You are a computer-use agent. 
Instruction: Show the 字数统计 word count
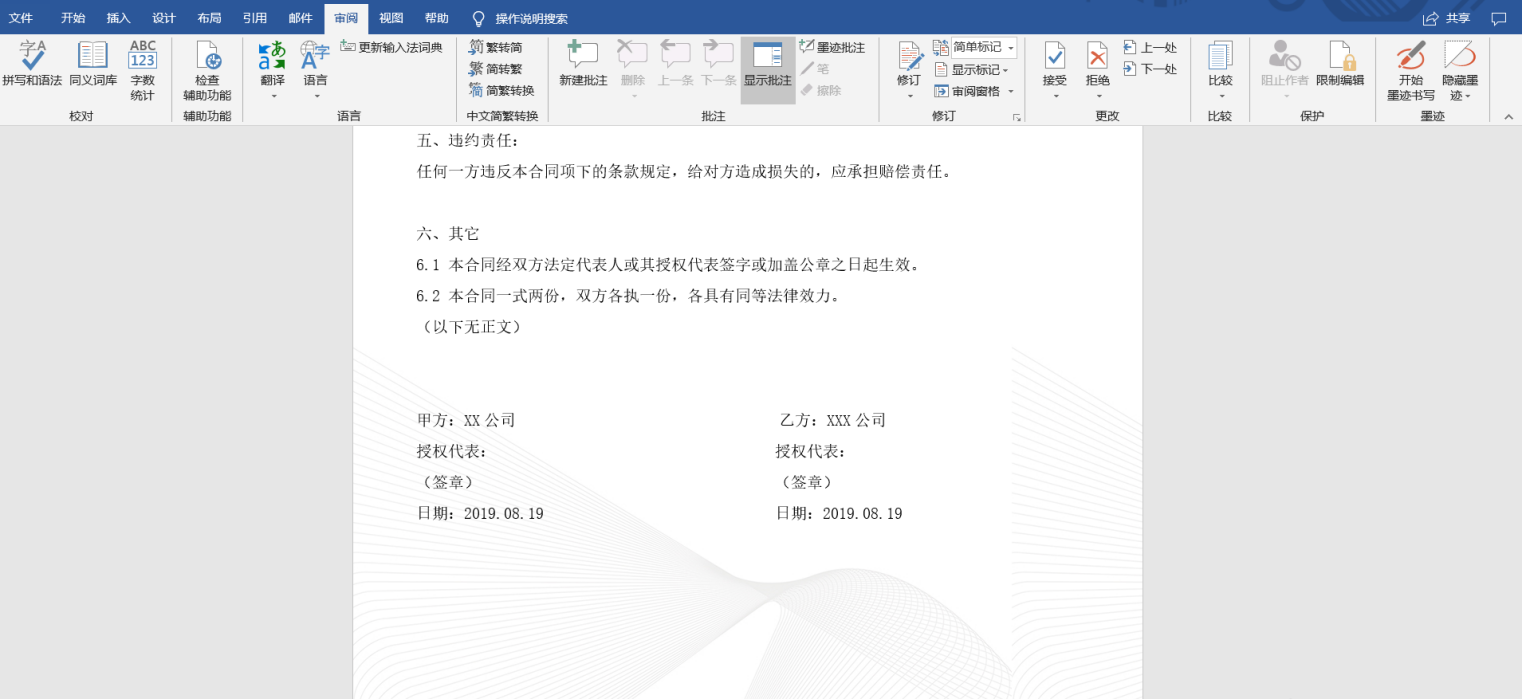pos(143,70)
